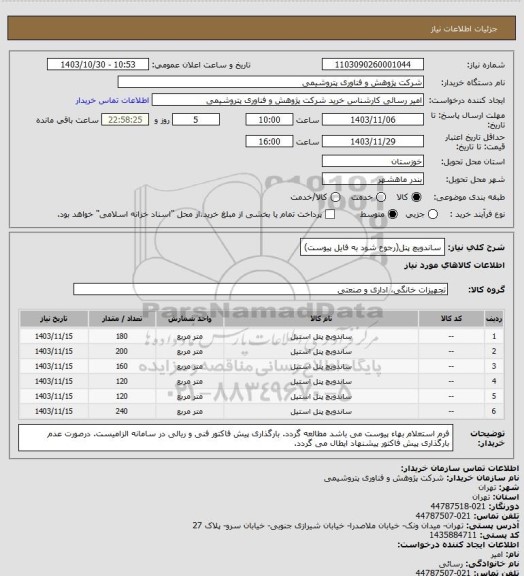Click the کد کالا column header
The height and width of the screenshot is (576, 524).
[x=451, y=319]
